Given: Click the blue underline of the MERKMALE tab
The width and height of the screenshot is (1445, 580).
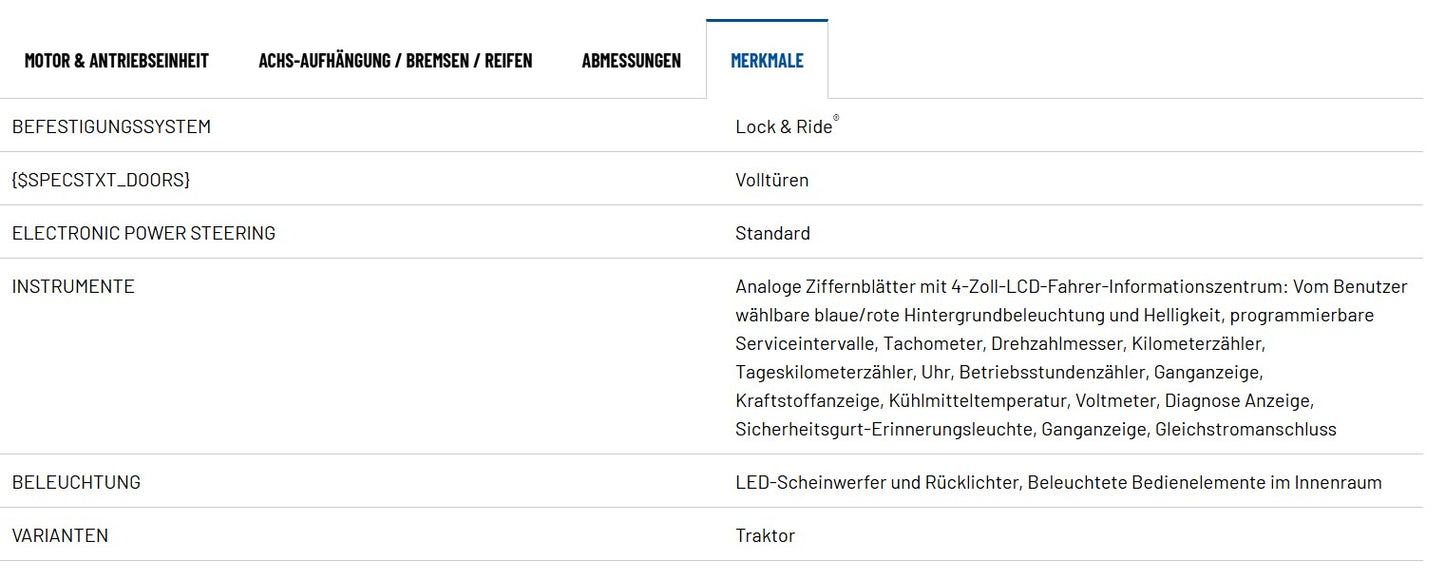Looking at the screenshot, I should [767, 19].
